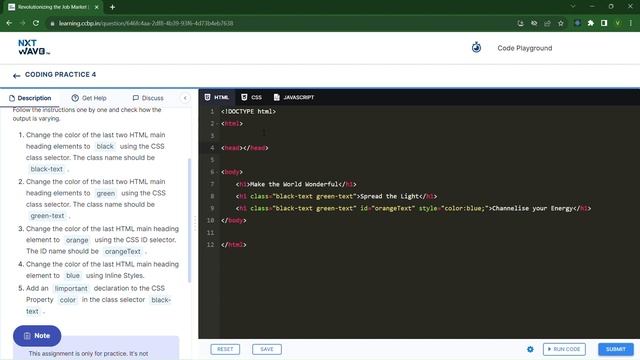Click the eye-slash icon in address bar

click(534, 23)
